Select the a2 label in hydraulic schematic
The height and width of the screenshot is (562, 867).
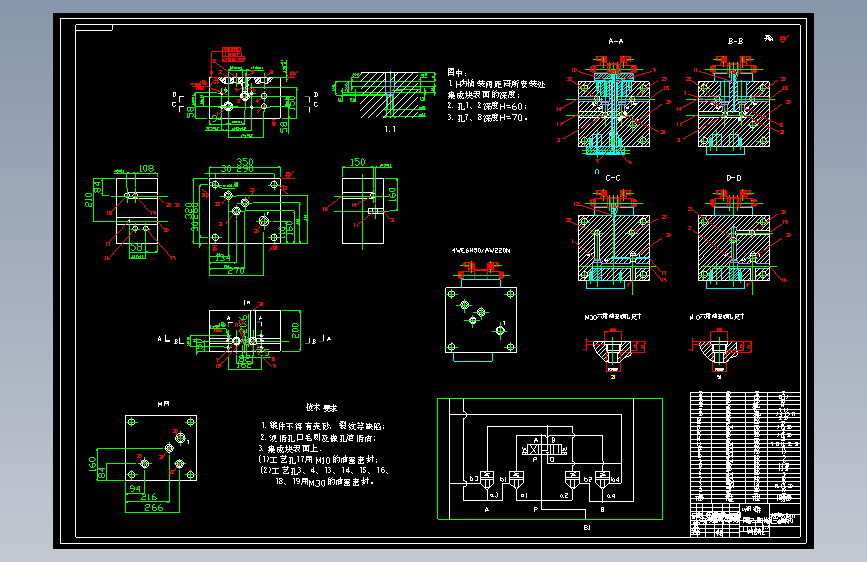[563, 496]
